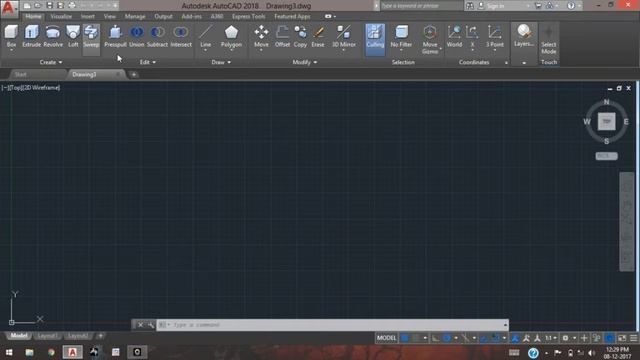Screen dimensions: 640x360
Task: Add a new drawing tab with plus
Action: 134,74
